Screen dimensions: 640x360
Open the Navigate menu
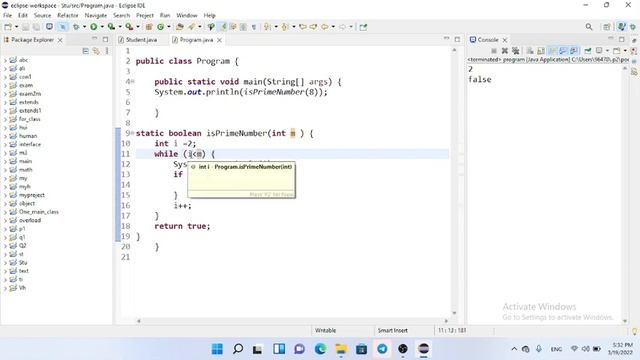96,15
